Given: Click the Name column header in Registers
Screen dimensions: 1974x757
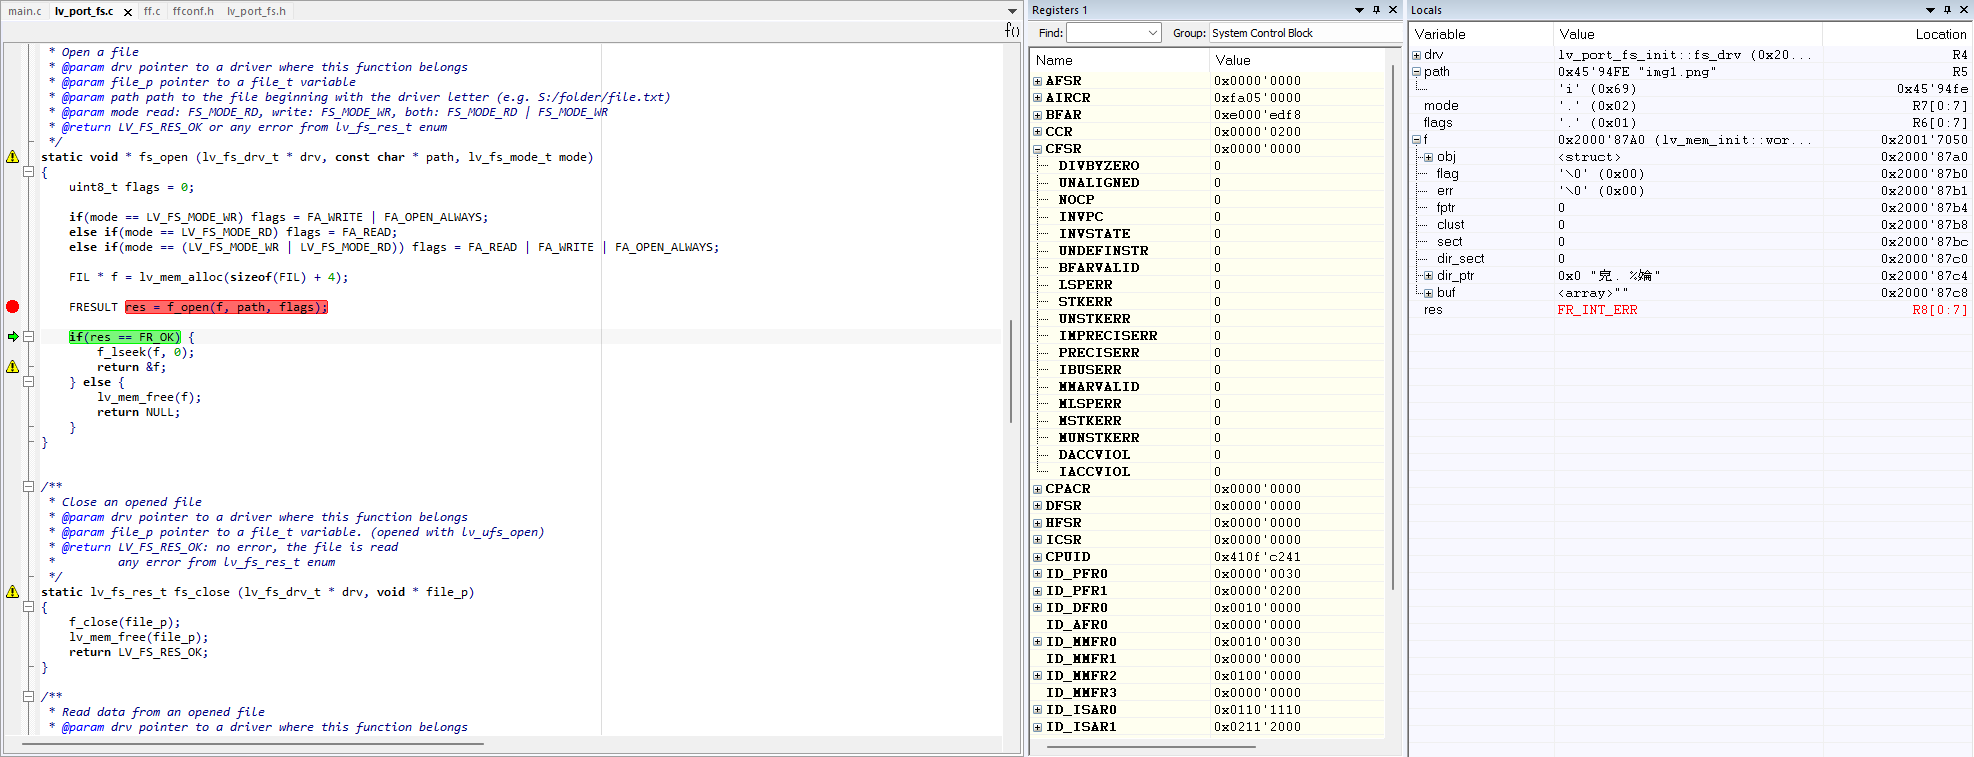Looking at the screenshot, I should (x=1119, y=60).
